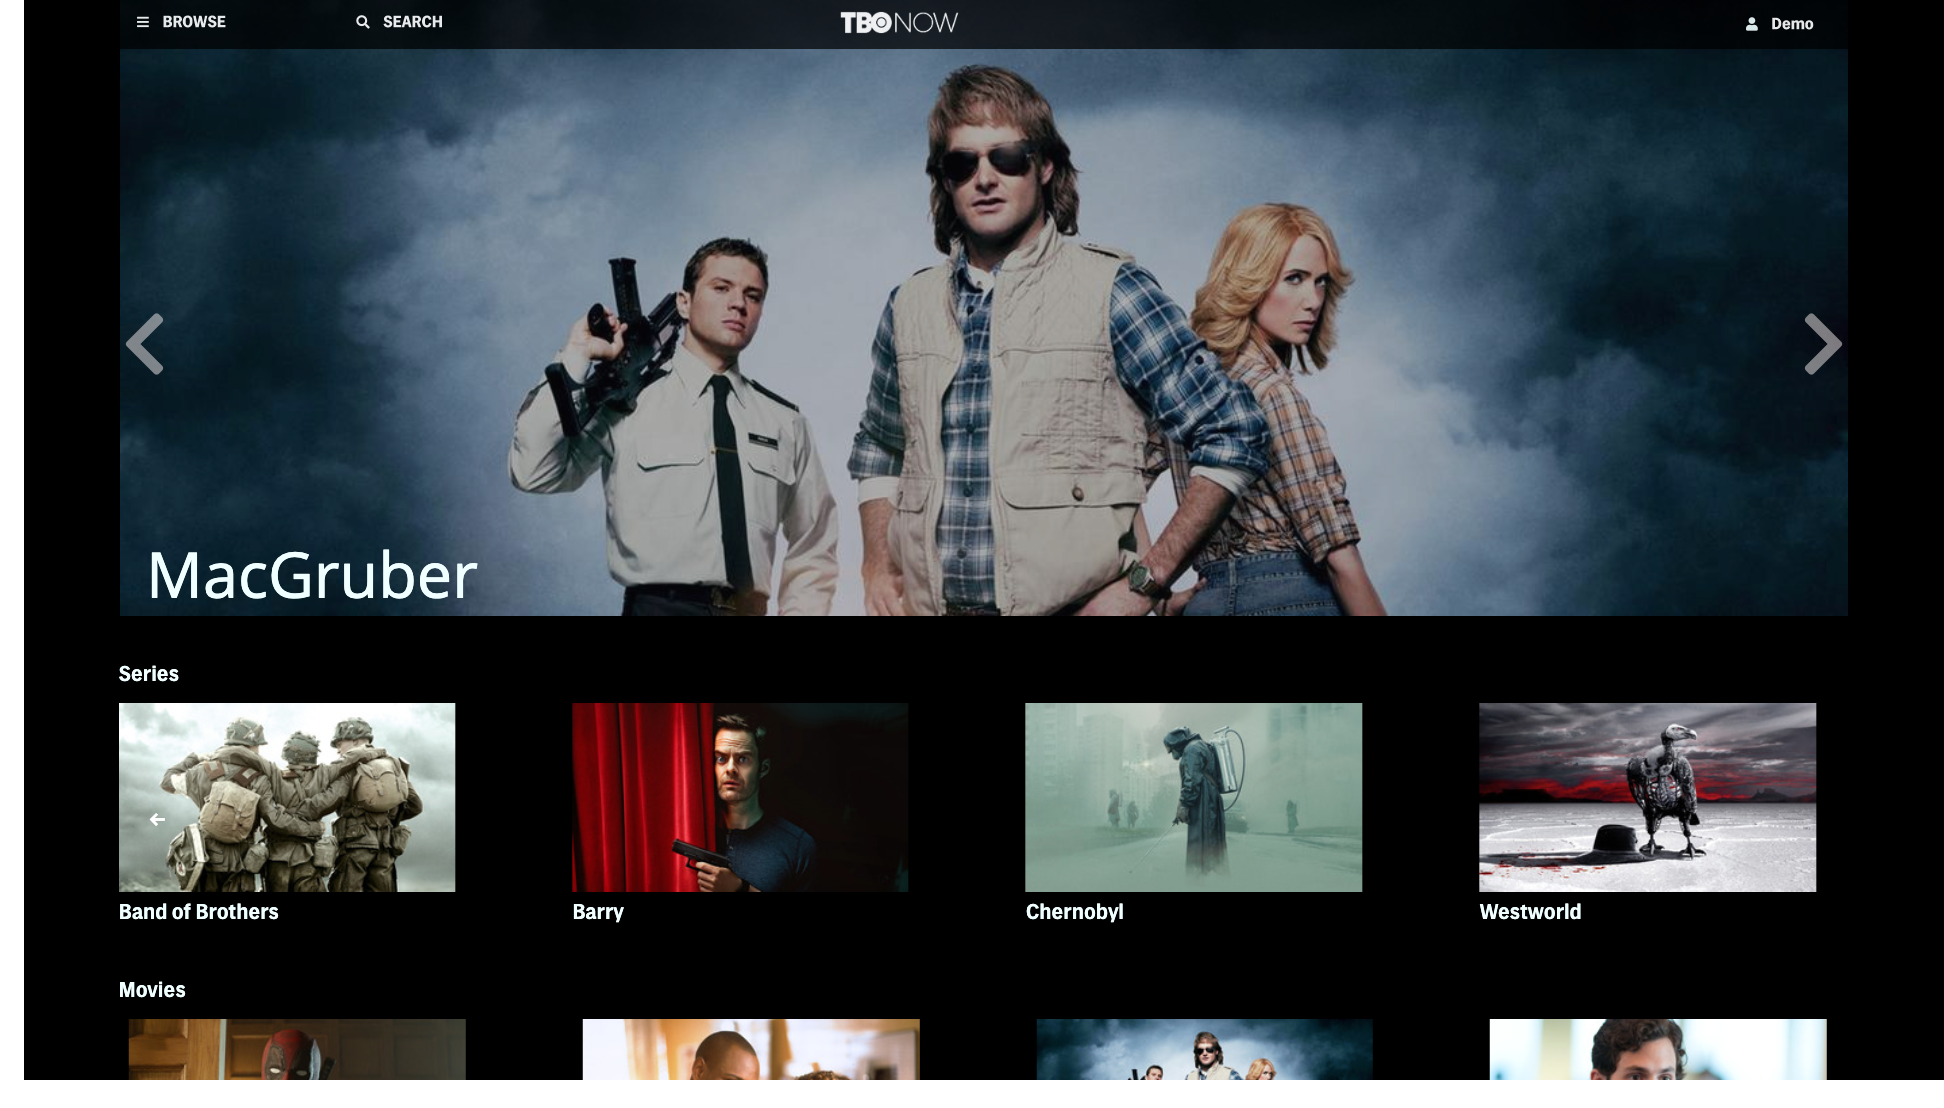Open the Barry thumbnail
The width and height of the screenshot is (1944, 1108).
(740, 797)
